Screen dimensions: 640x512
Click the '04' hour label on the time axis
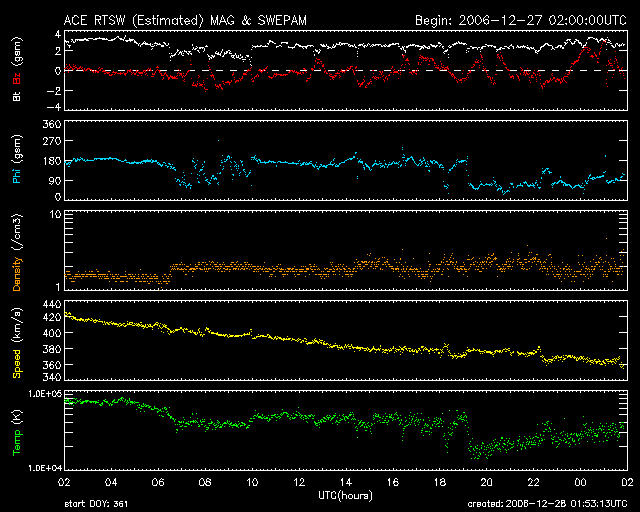pos(111,482)
